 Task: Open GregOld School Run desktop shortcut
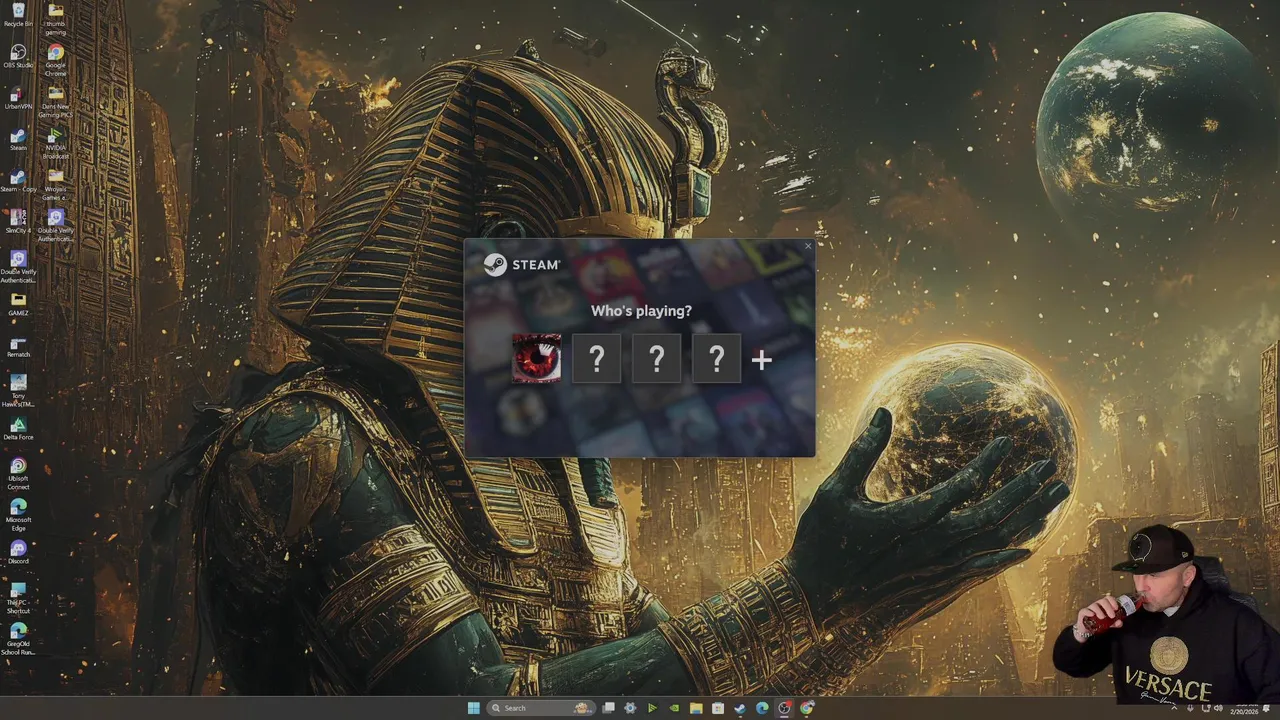(x=18, y=639)
